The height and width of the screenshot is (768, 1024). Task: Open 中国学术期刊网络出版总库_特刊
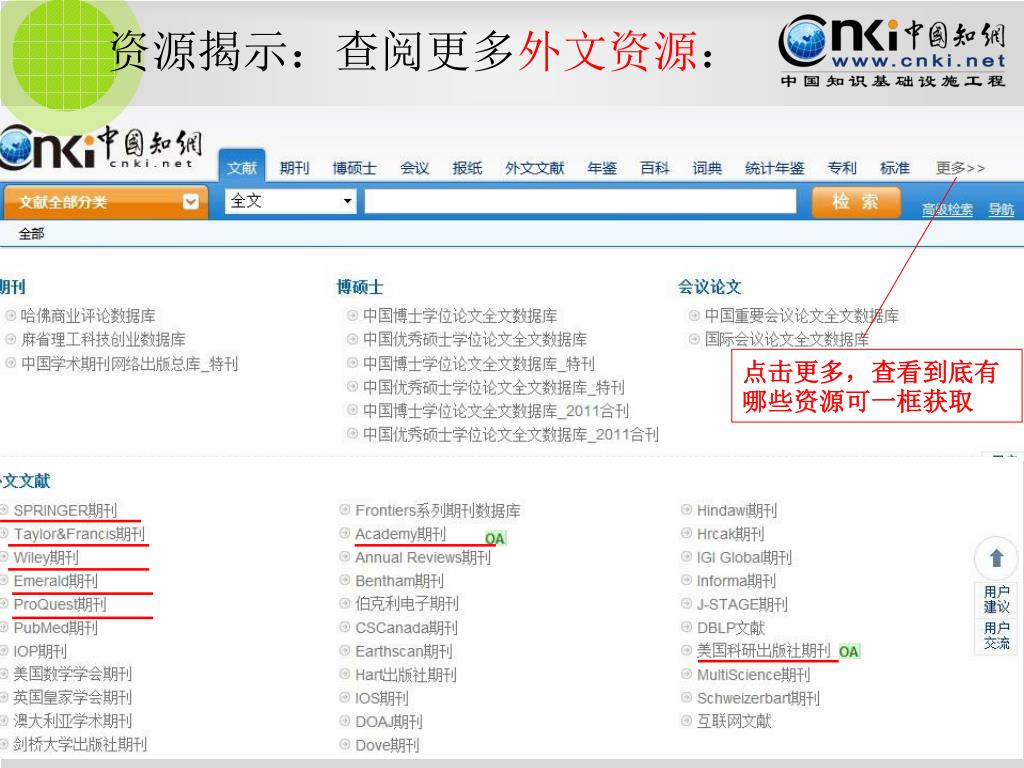point(129,364)
